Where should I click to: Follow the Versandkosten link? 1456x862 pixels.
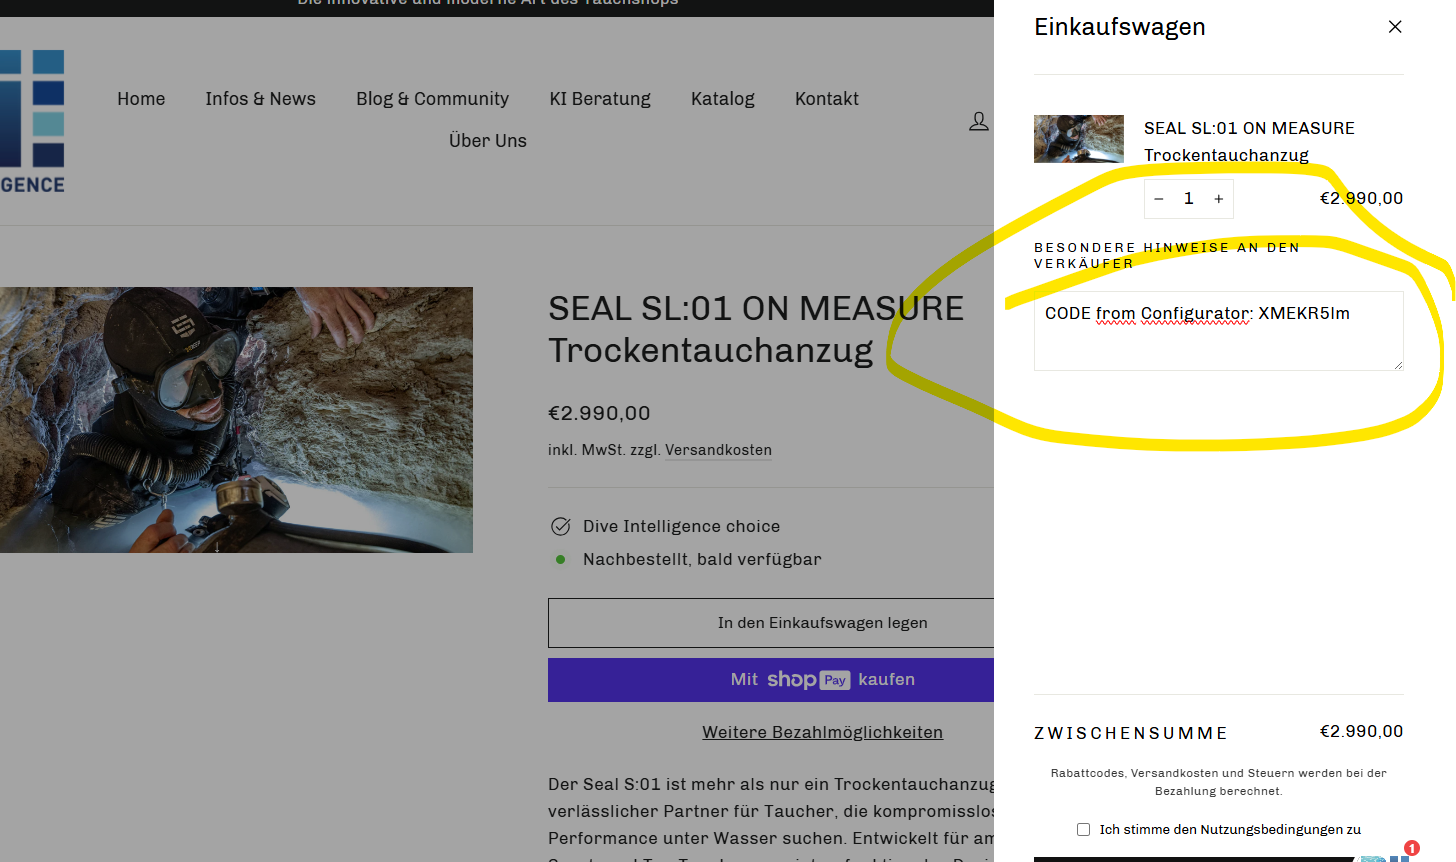pos(718,450)
